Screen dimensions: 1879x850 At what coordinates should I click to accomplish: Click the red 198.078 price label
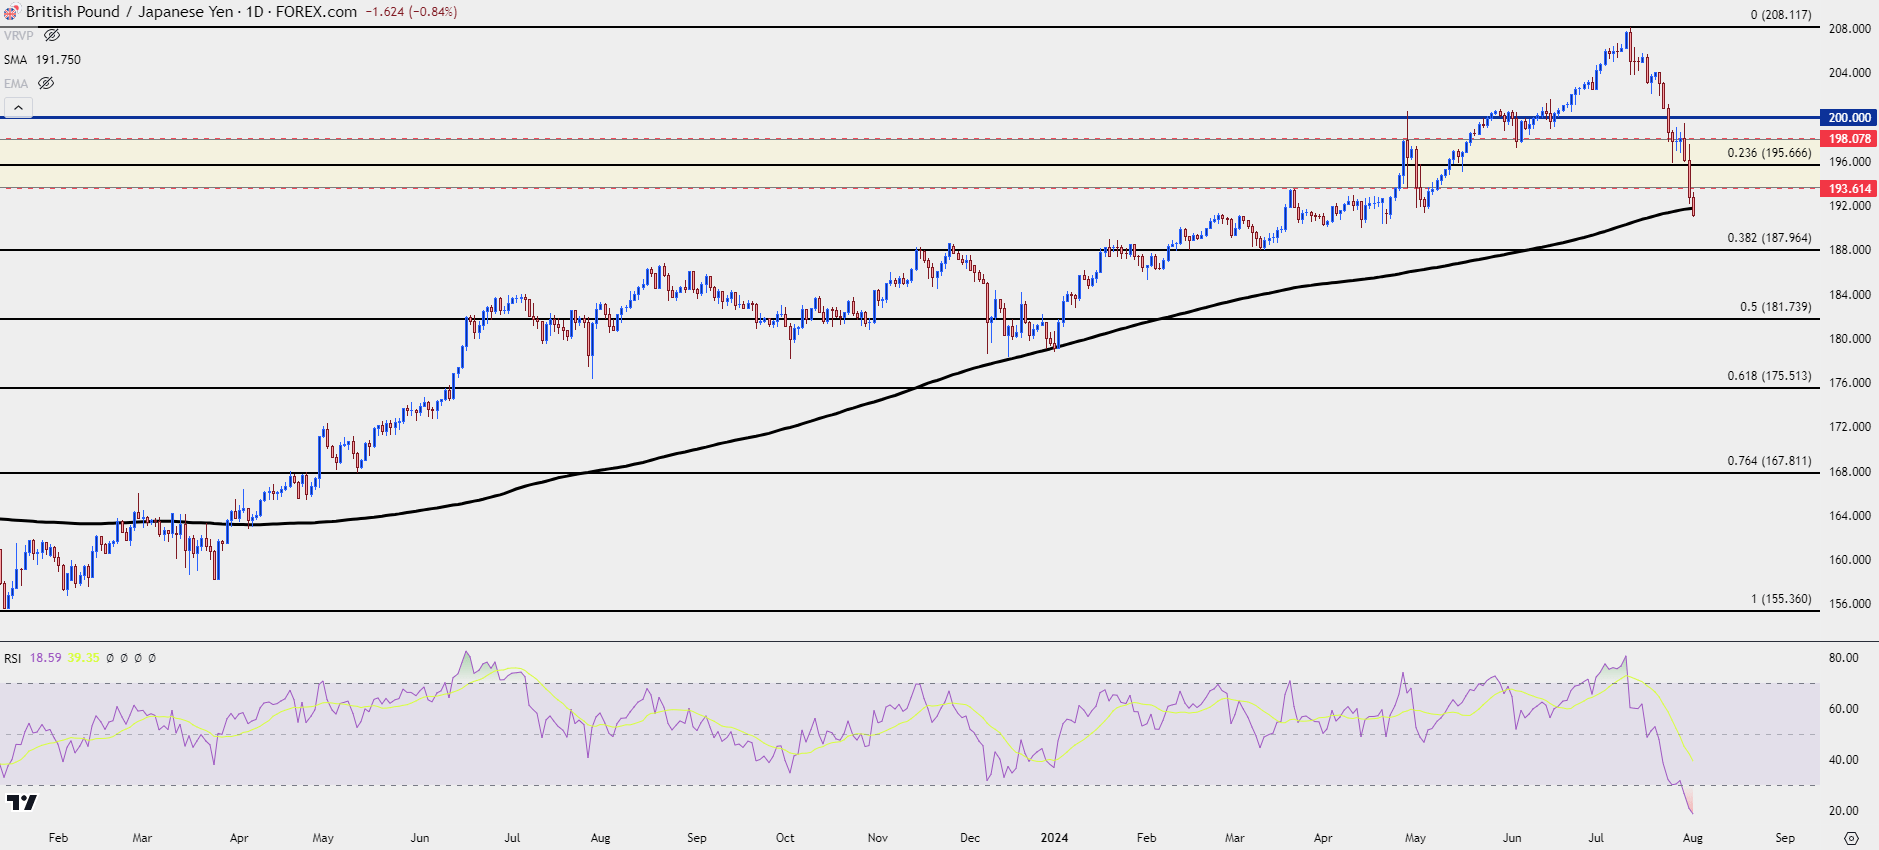point(1849,139)
